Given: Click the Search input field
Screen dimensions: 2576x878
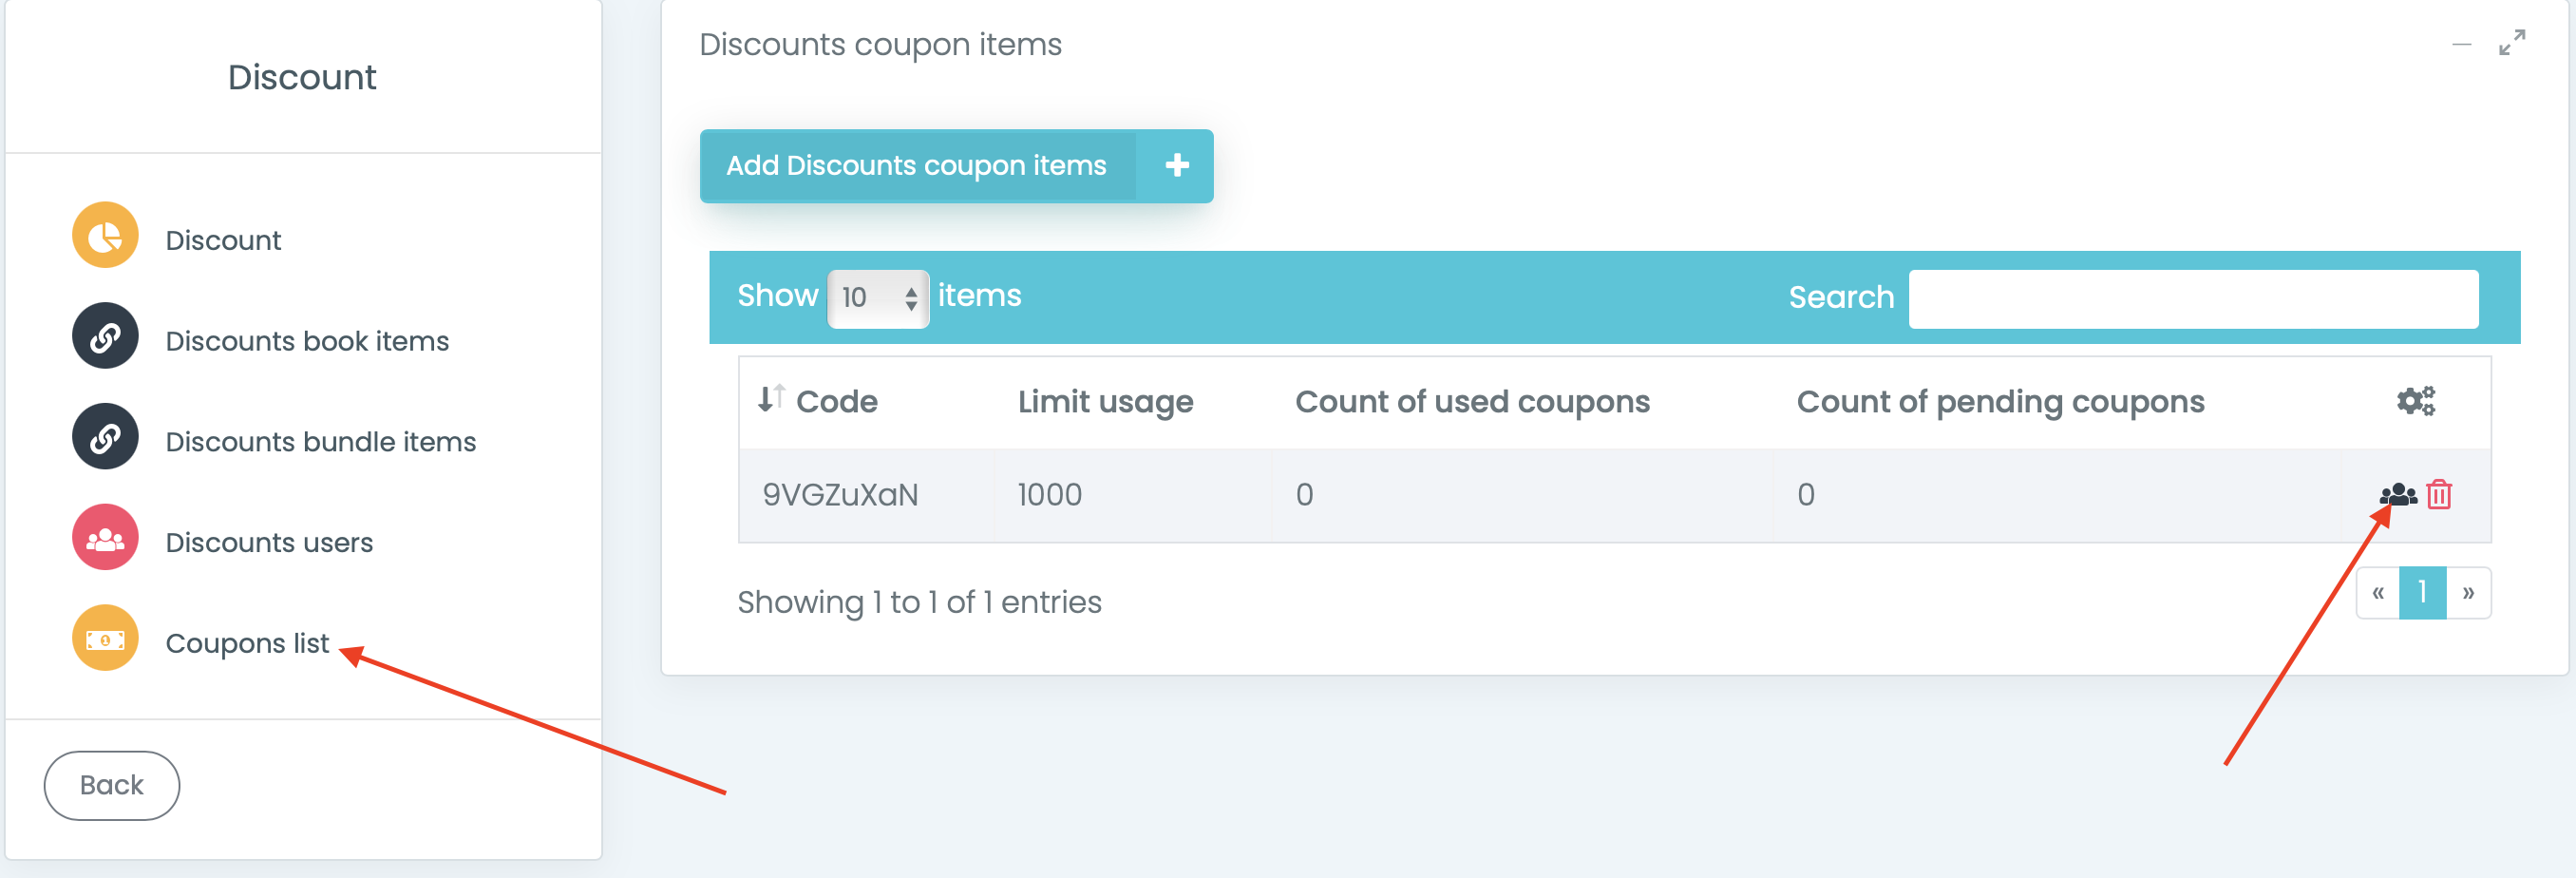Looking at the screenshot, I should point(2193,298).
